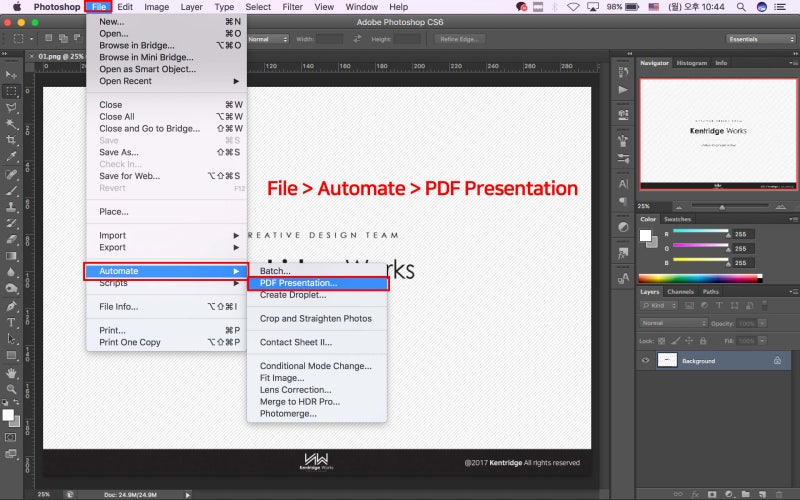
Task: Click the Delete layer trash icon
Action: (x=779, y=494)
